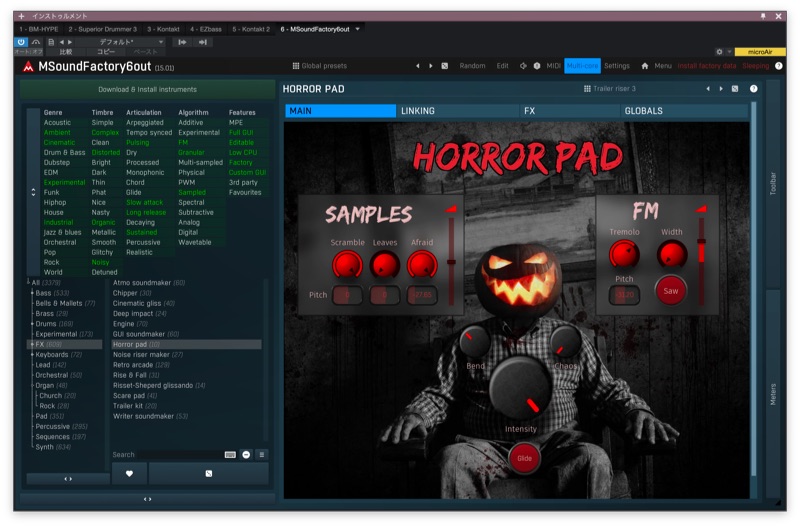Image resolution: width=800 pixels, height=526 pixels.
Task: Click the help question mark beside Trailer riser 3
Action: pyautogui.click(x=753, y=89)
